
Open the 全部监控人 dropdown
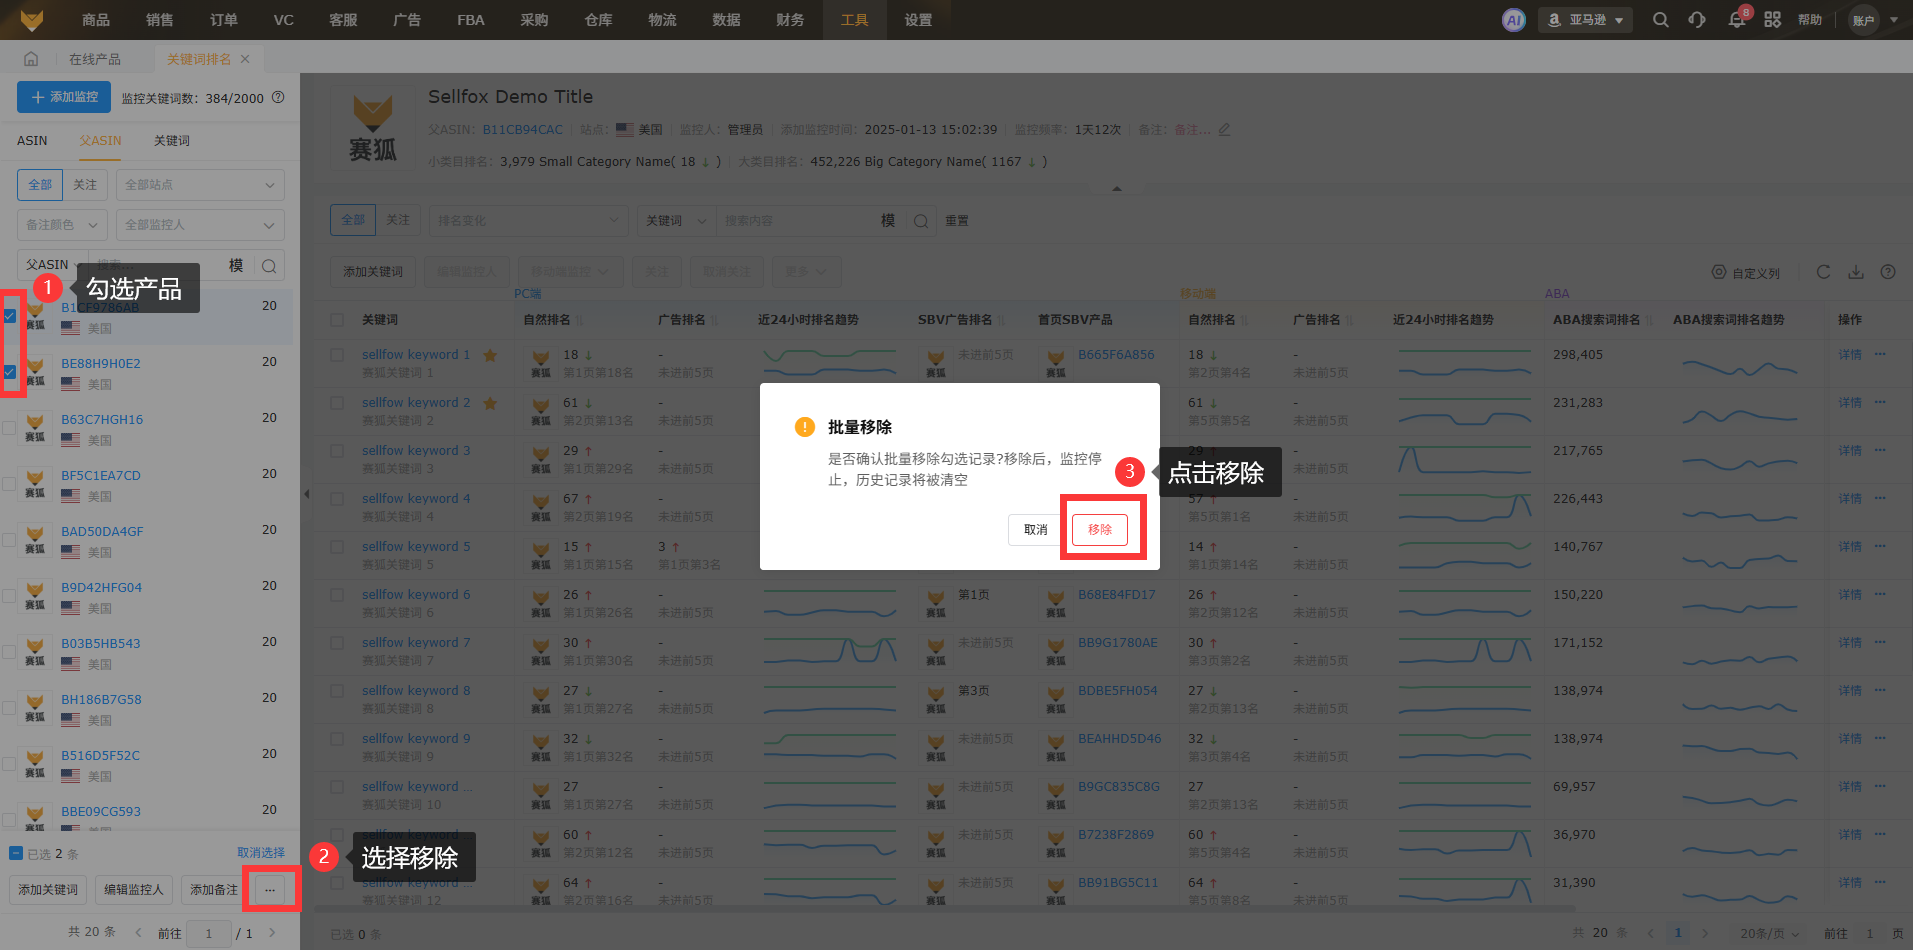(x=200, y=225)
